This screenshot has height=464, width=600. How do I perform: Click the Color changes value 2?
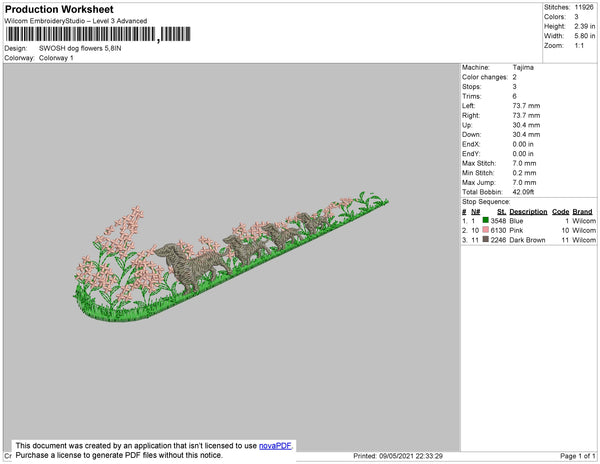(x=515, y=77)
